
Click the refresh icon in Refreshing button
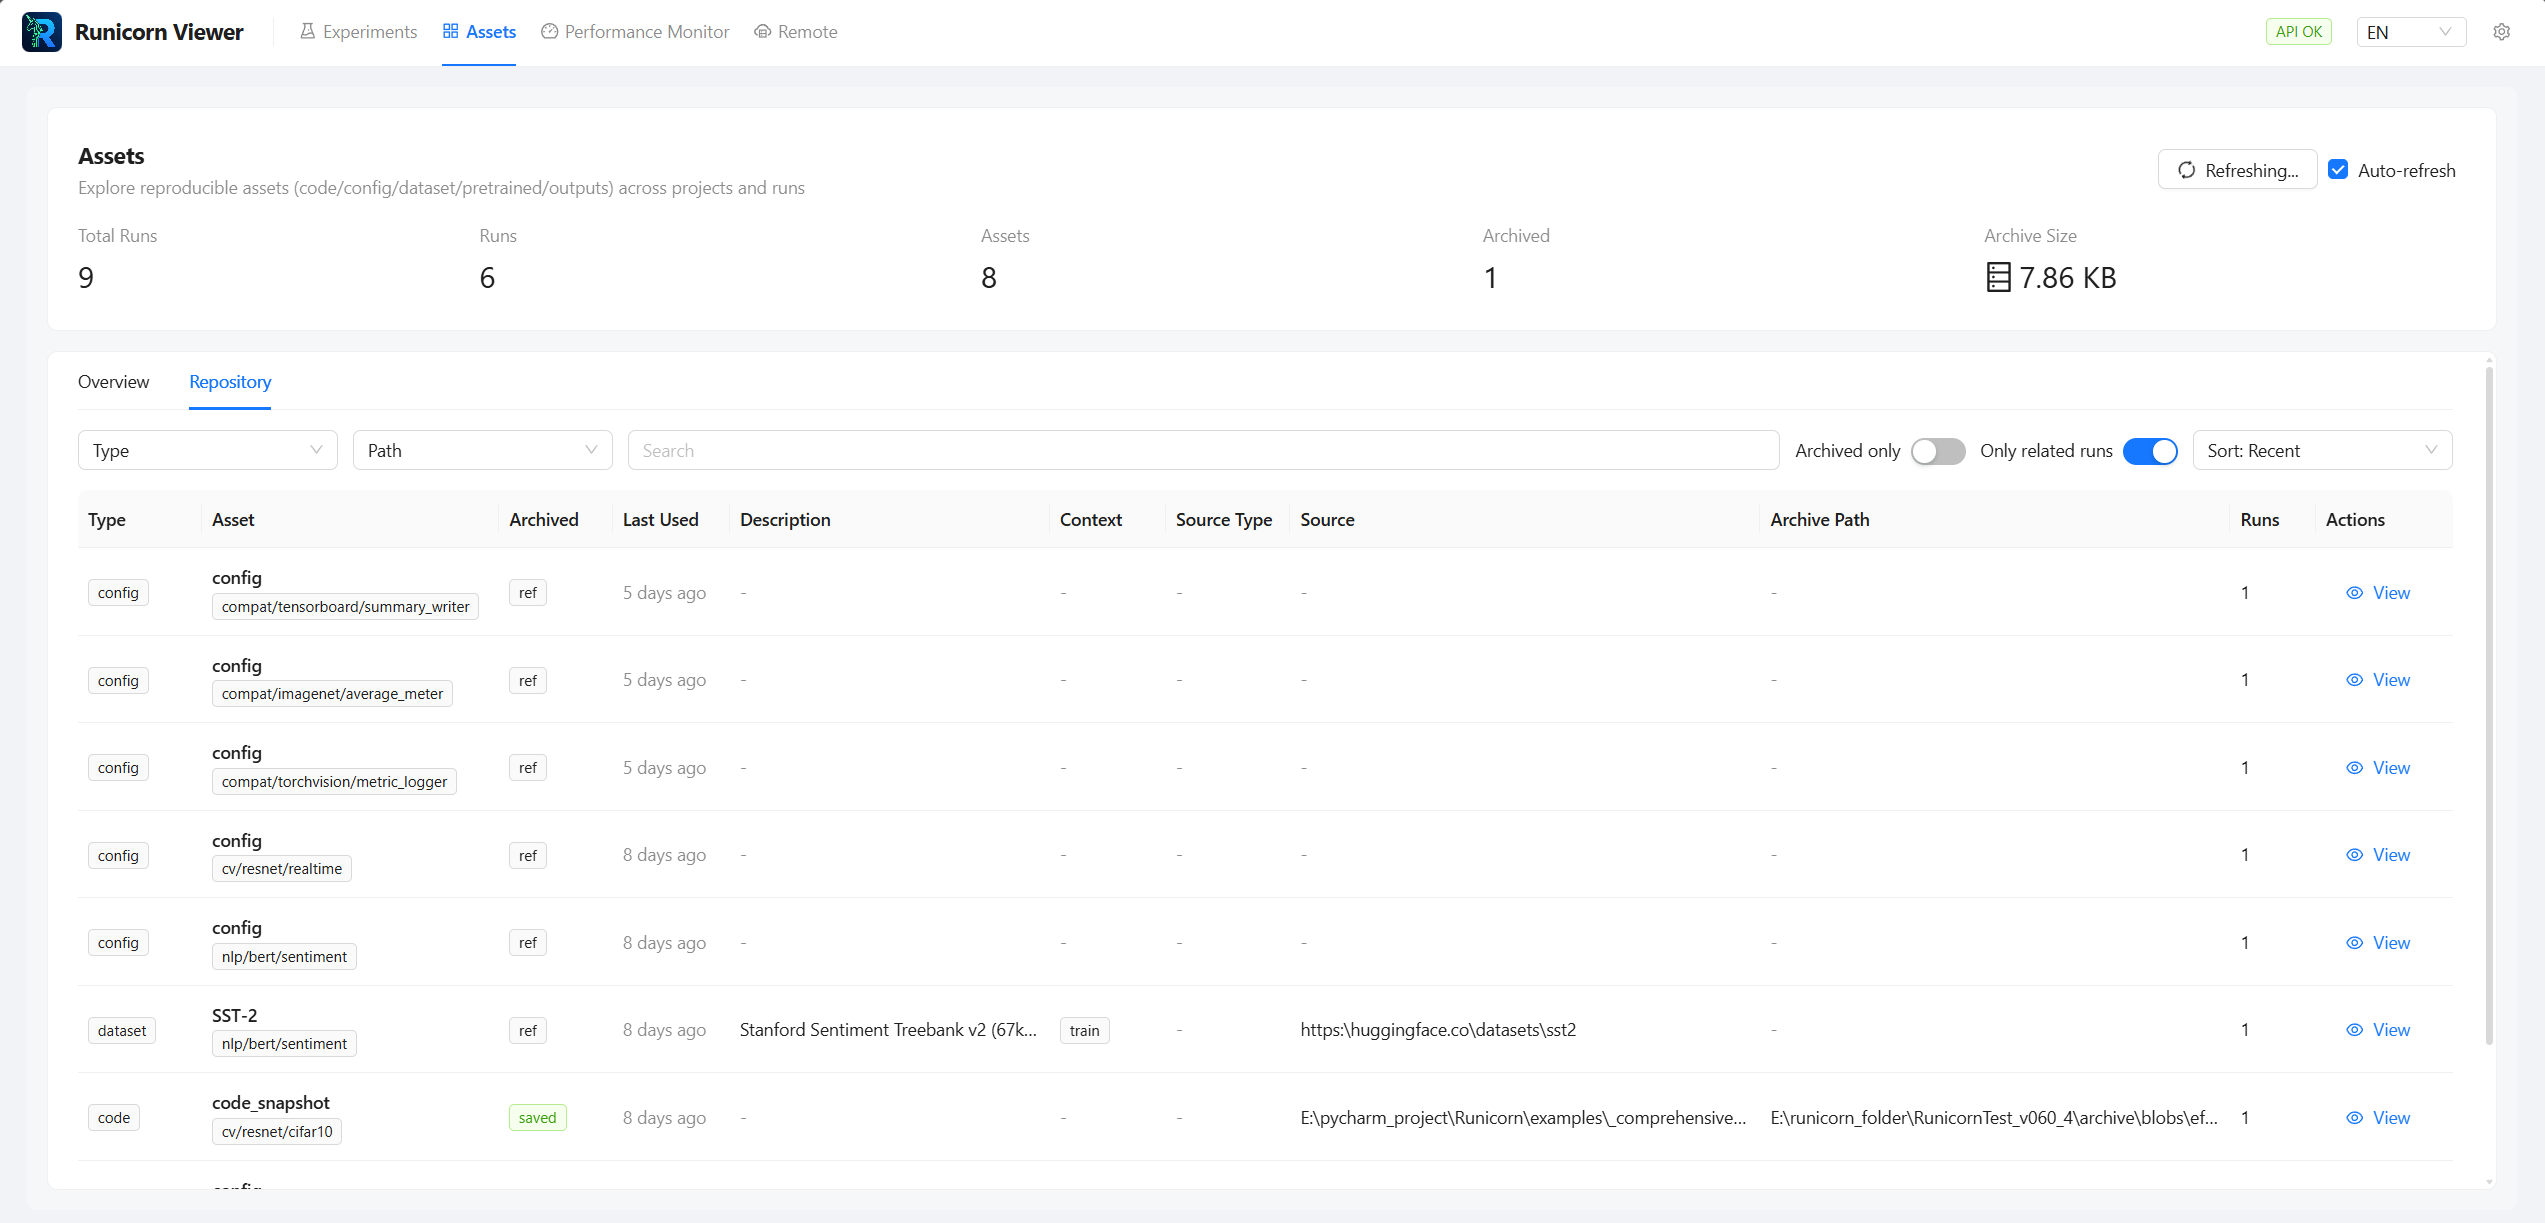(x=2188, y=169)
